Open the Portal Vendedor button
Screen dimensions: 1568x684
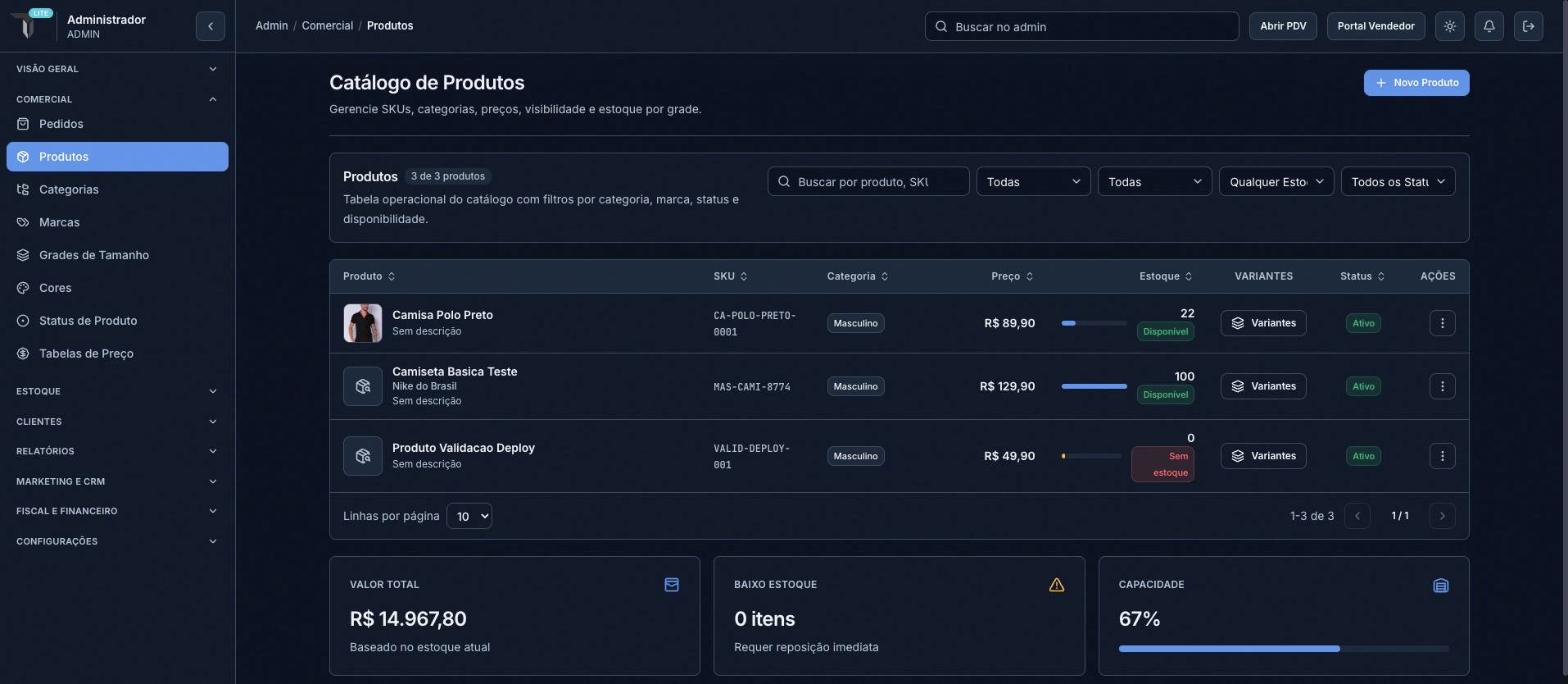click(x=1375, y=26)
